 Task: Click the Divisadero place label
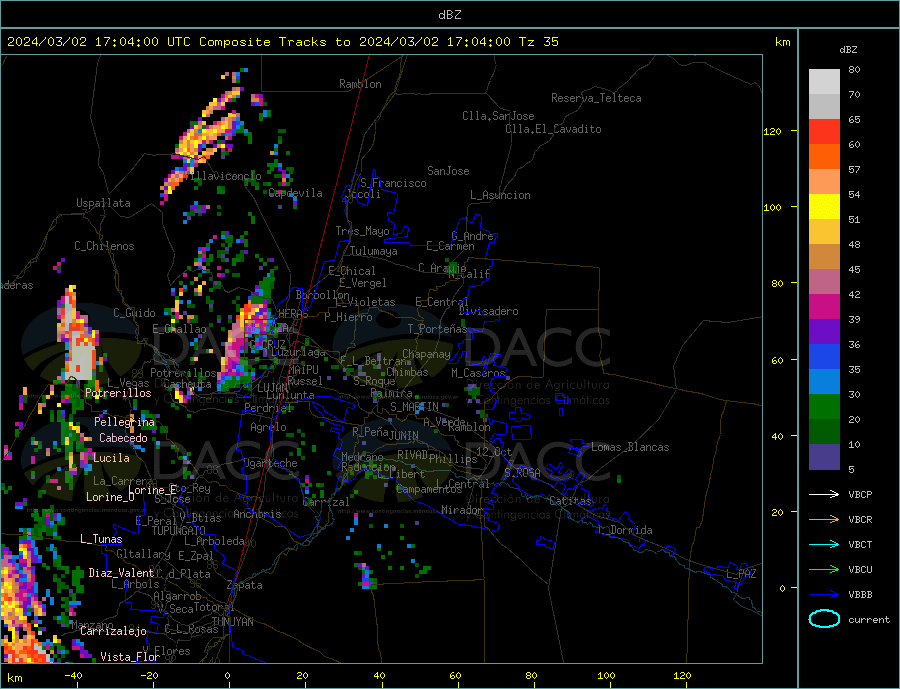488,311
